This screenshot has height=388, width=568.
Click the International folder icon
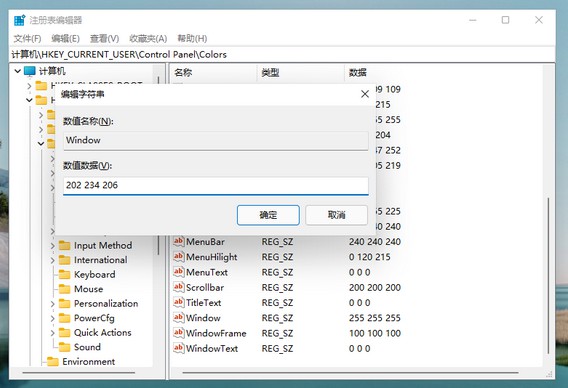[x=64, y=260]
